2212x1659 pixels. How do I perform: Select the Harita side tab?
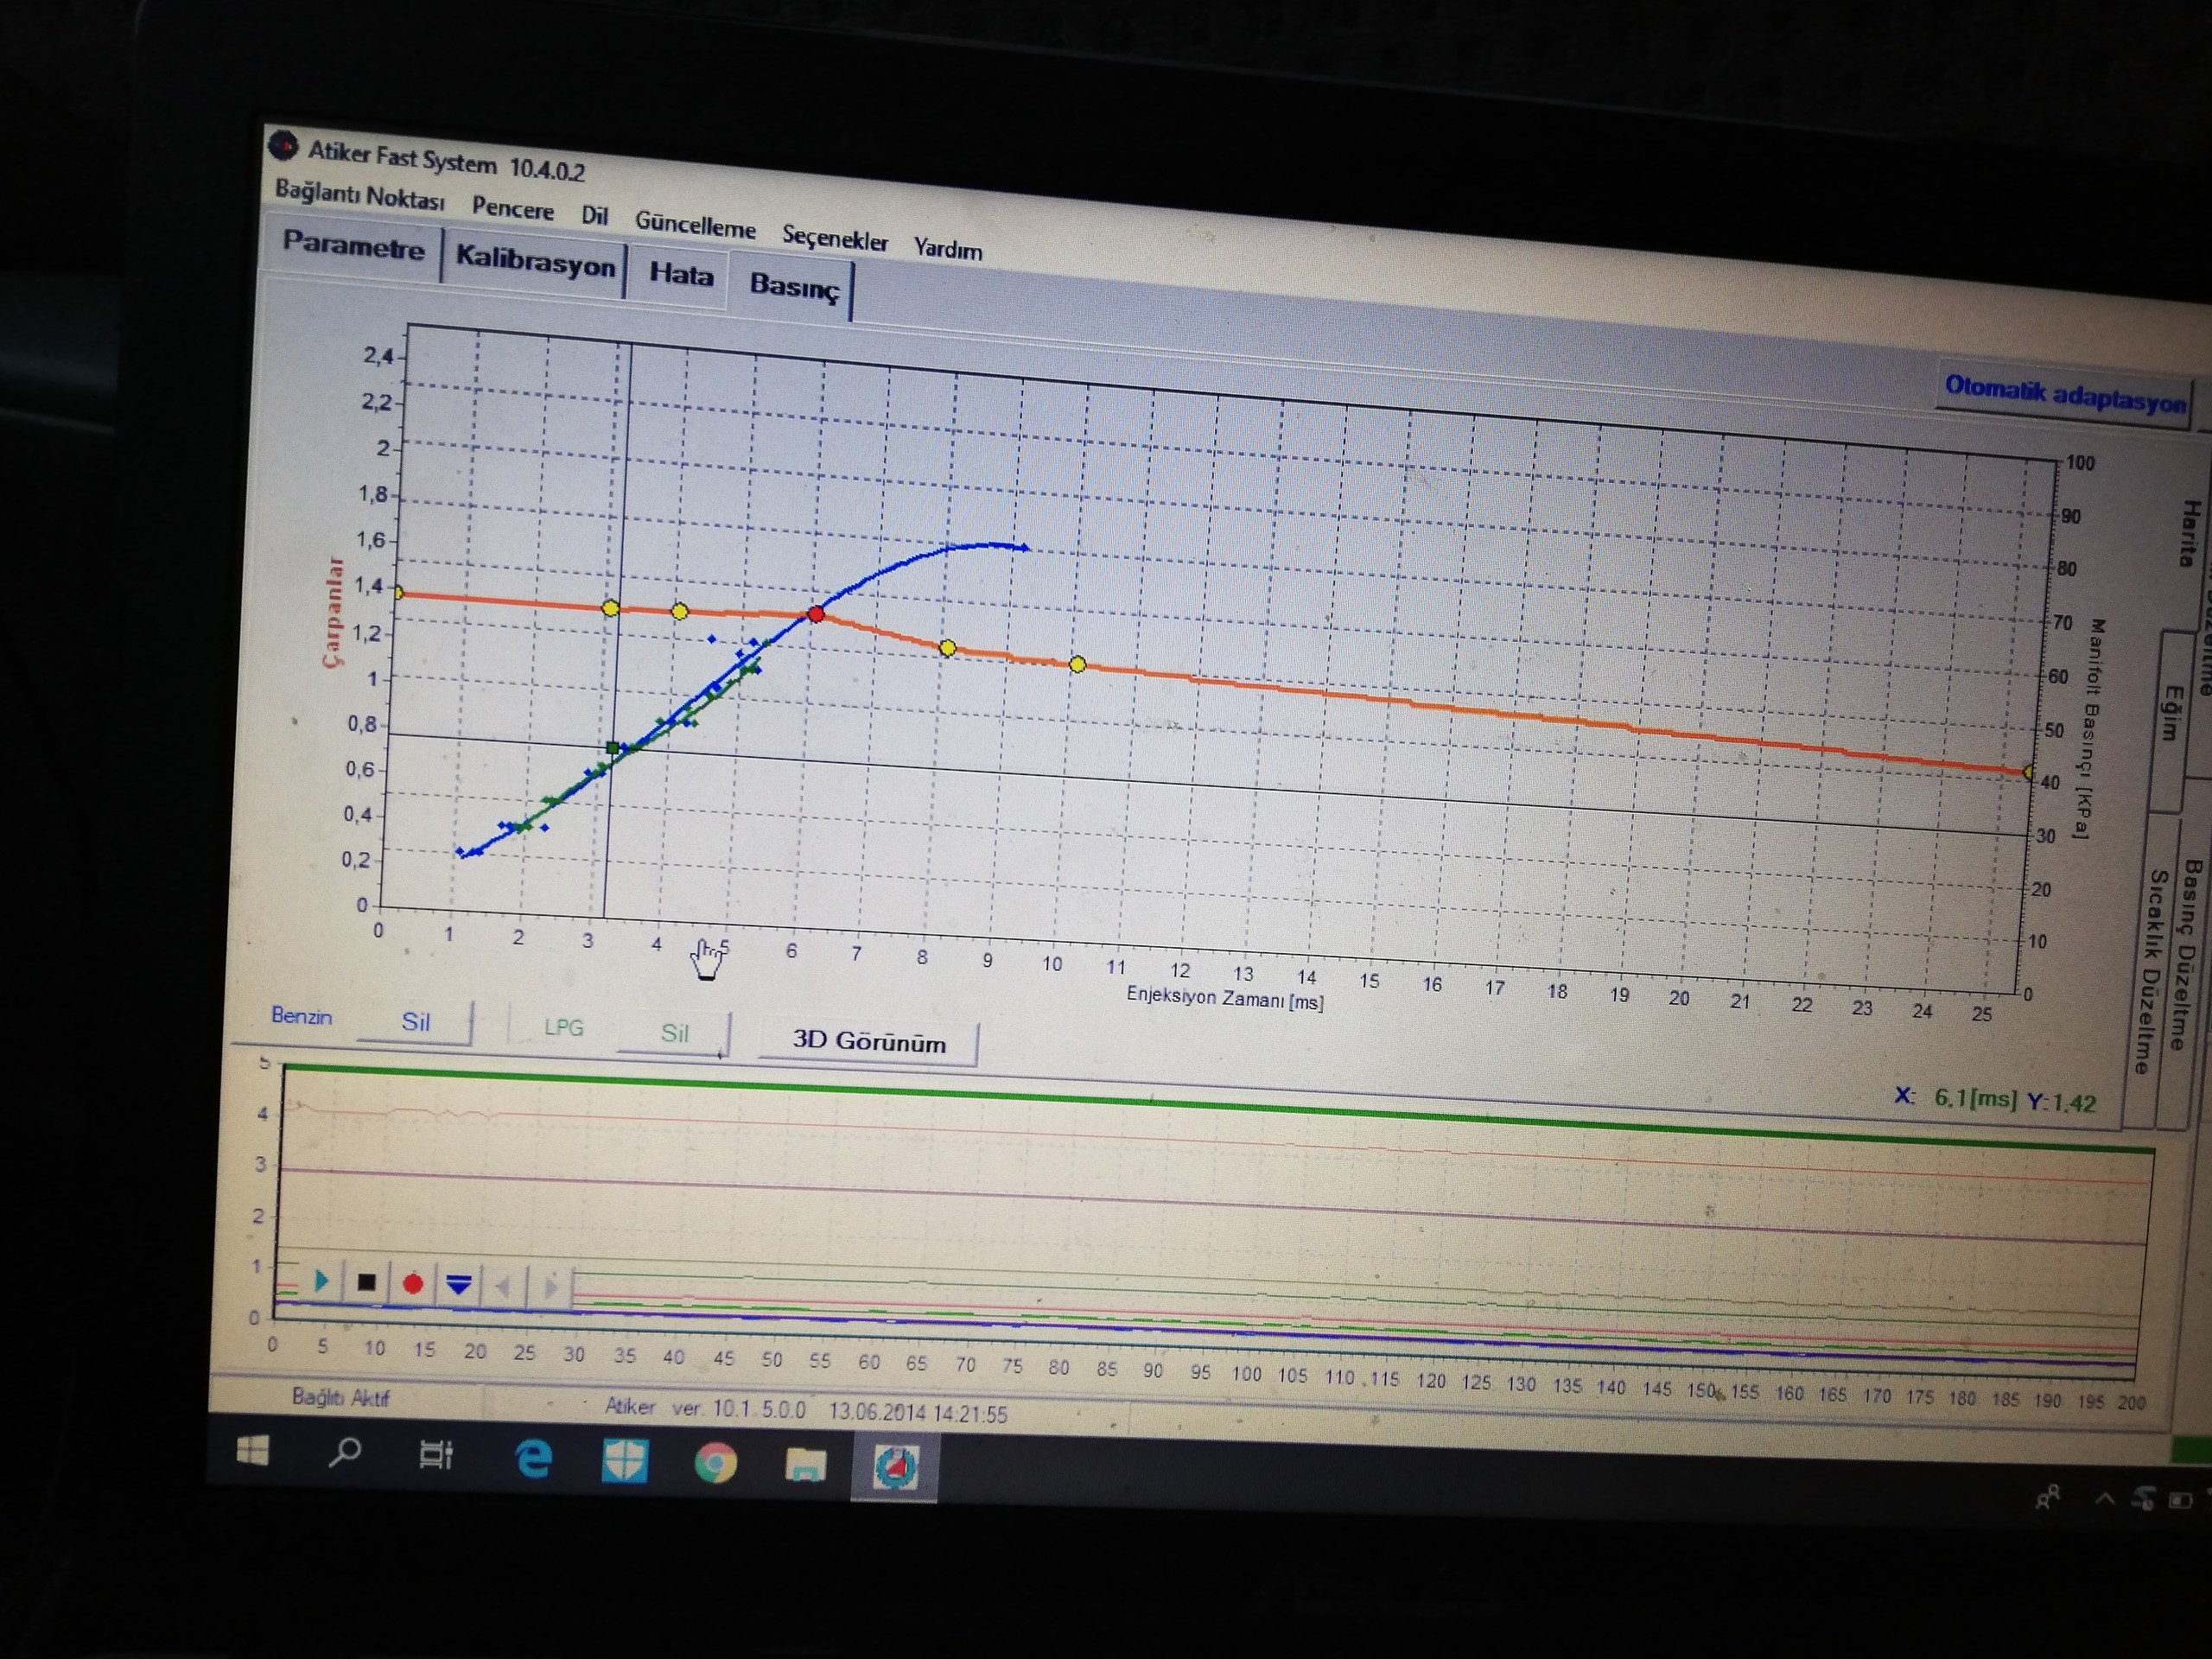pyautogui.click(x=2189, y=533)
